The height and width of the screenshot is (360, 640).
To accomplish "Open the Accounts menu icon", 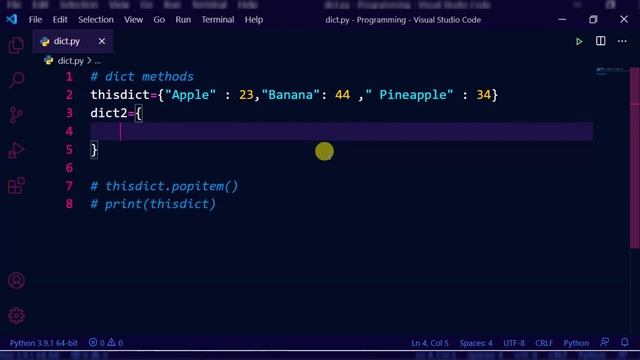I will point(16,280).
